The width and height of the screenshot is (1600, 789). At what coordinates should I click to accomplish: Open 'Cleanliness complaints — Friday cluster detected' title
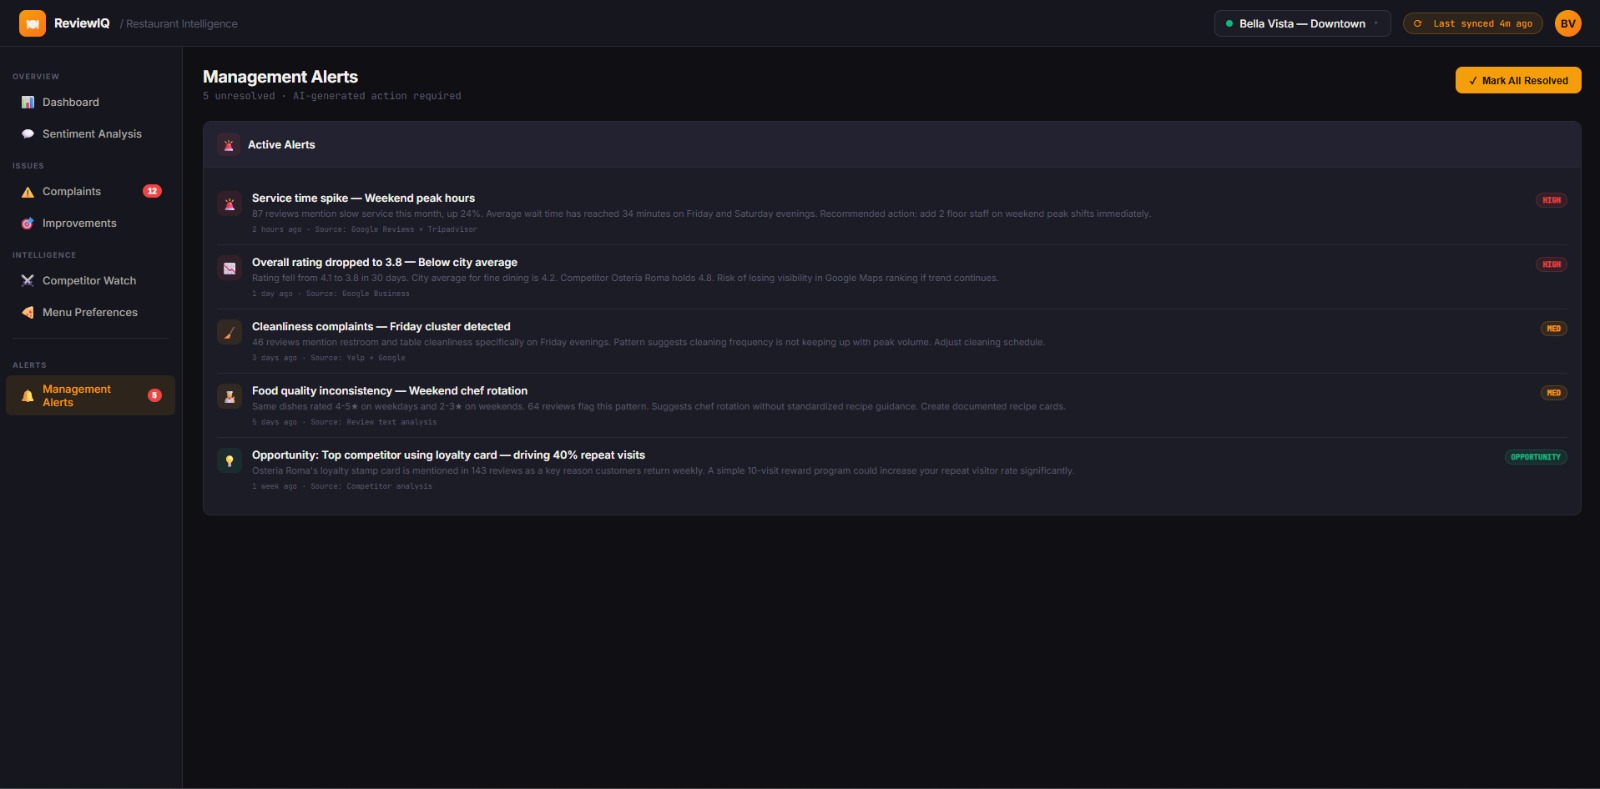381,326
